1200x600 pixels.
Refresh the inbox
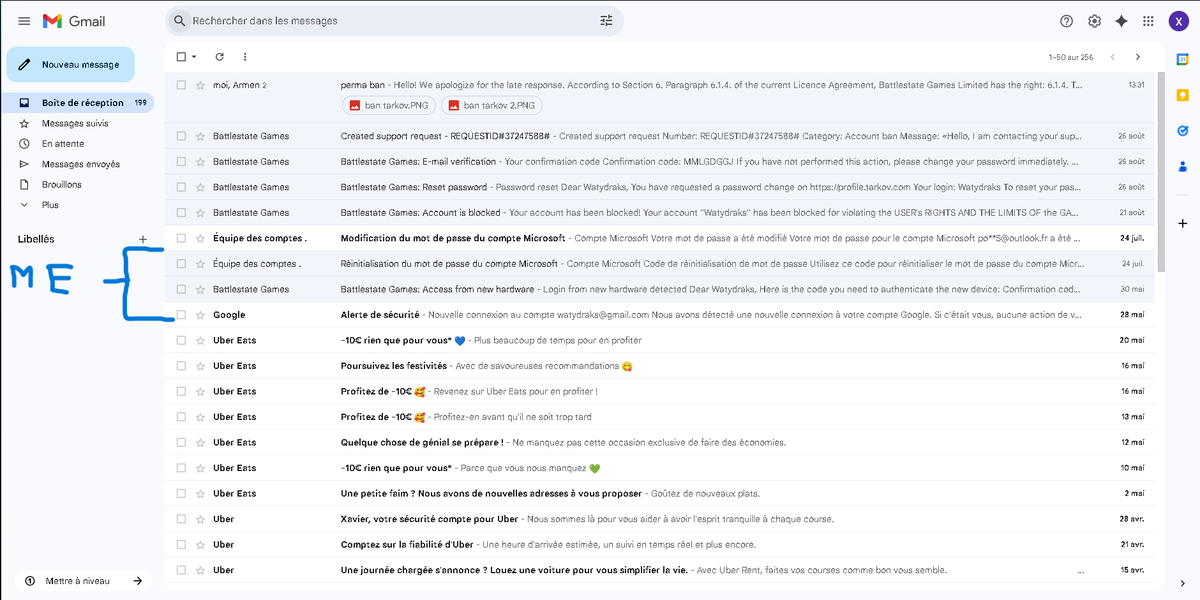coord(219,57)
